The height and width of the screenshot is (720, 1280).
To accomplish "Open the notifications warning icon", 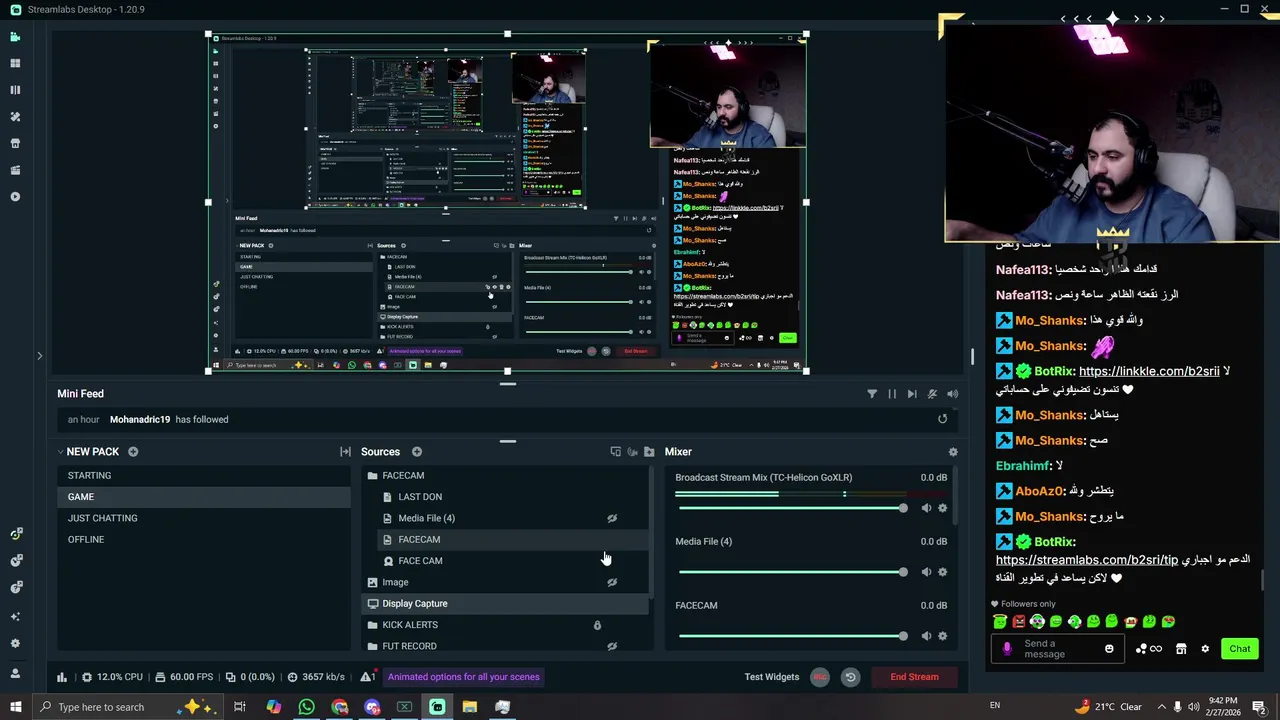I will [x=367, y=677].
